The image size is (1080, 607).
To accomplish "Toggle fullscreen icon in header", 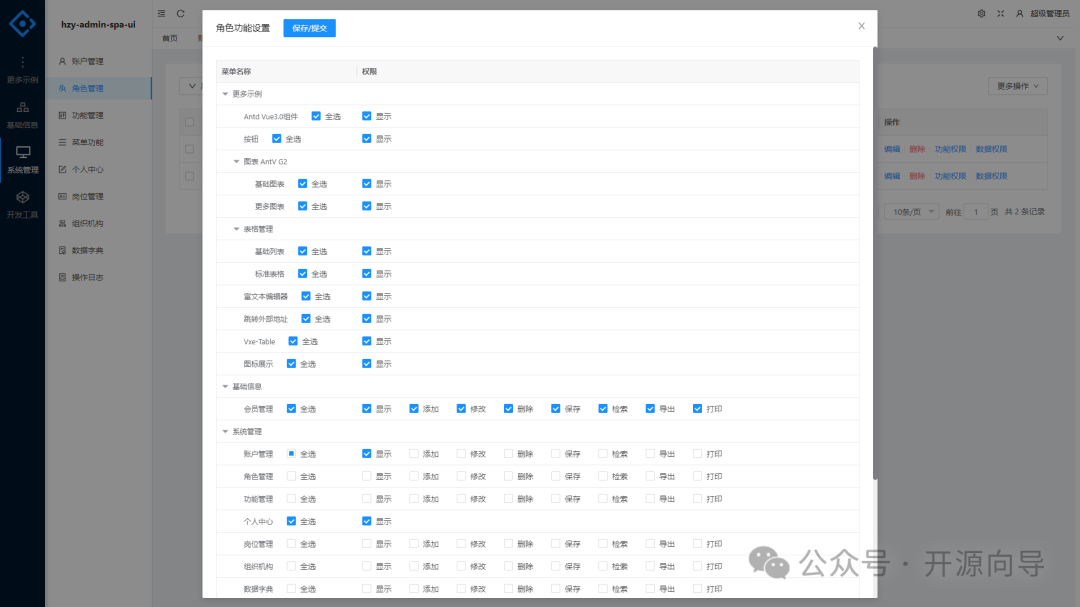I will coord(1001,13).
